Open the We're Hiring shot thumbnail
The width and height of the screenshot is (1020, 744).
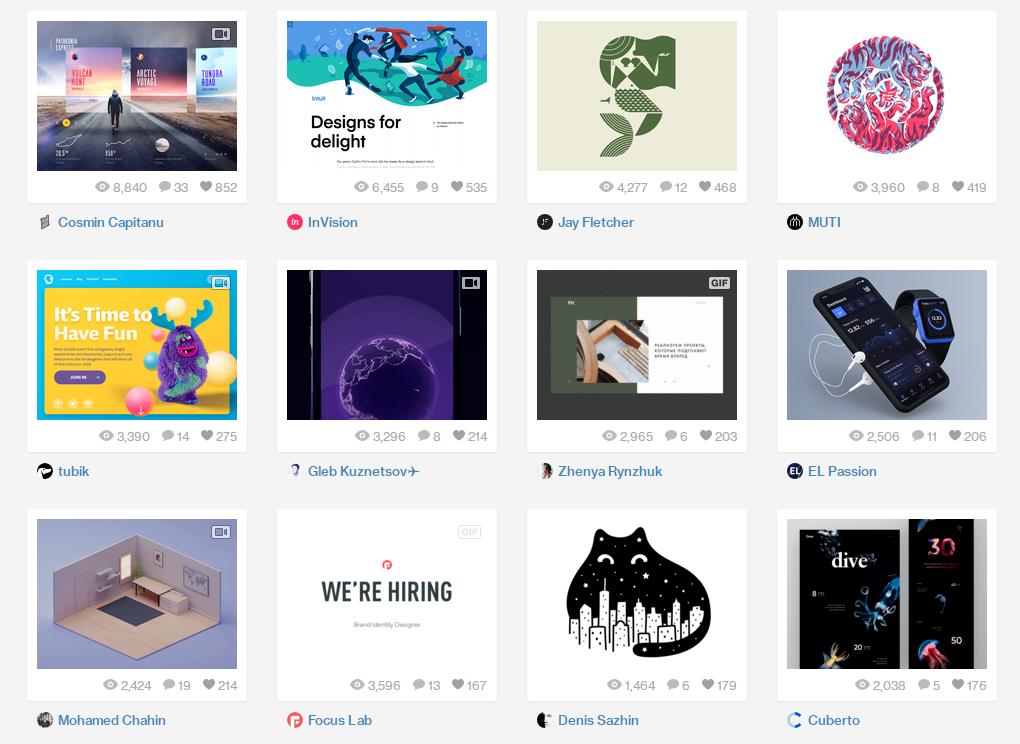[x=386, y=594]
